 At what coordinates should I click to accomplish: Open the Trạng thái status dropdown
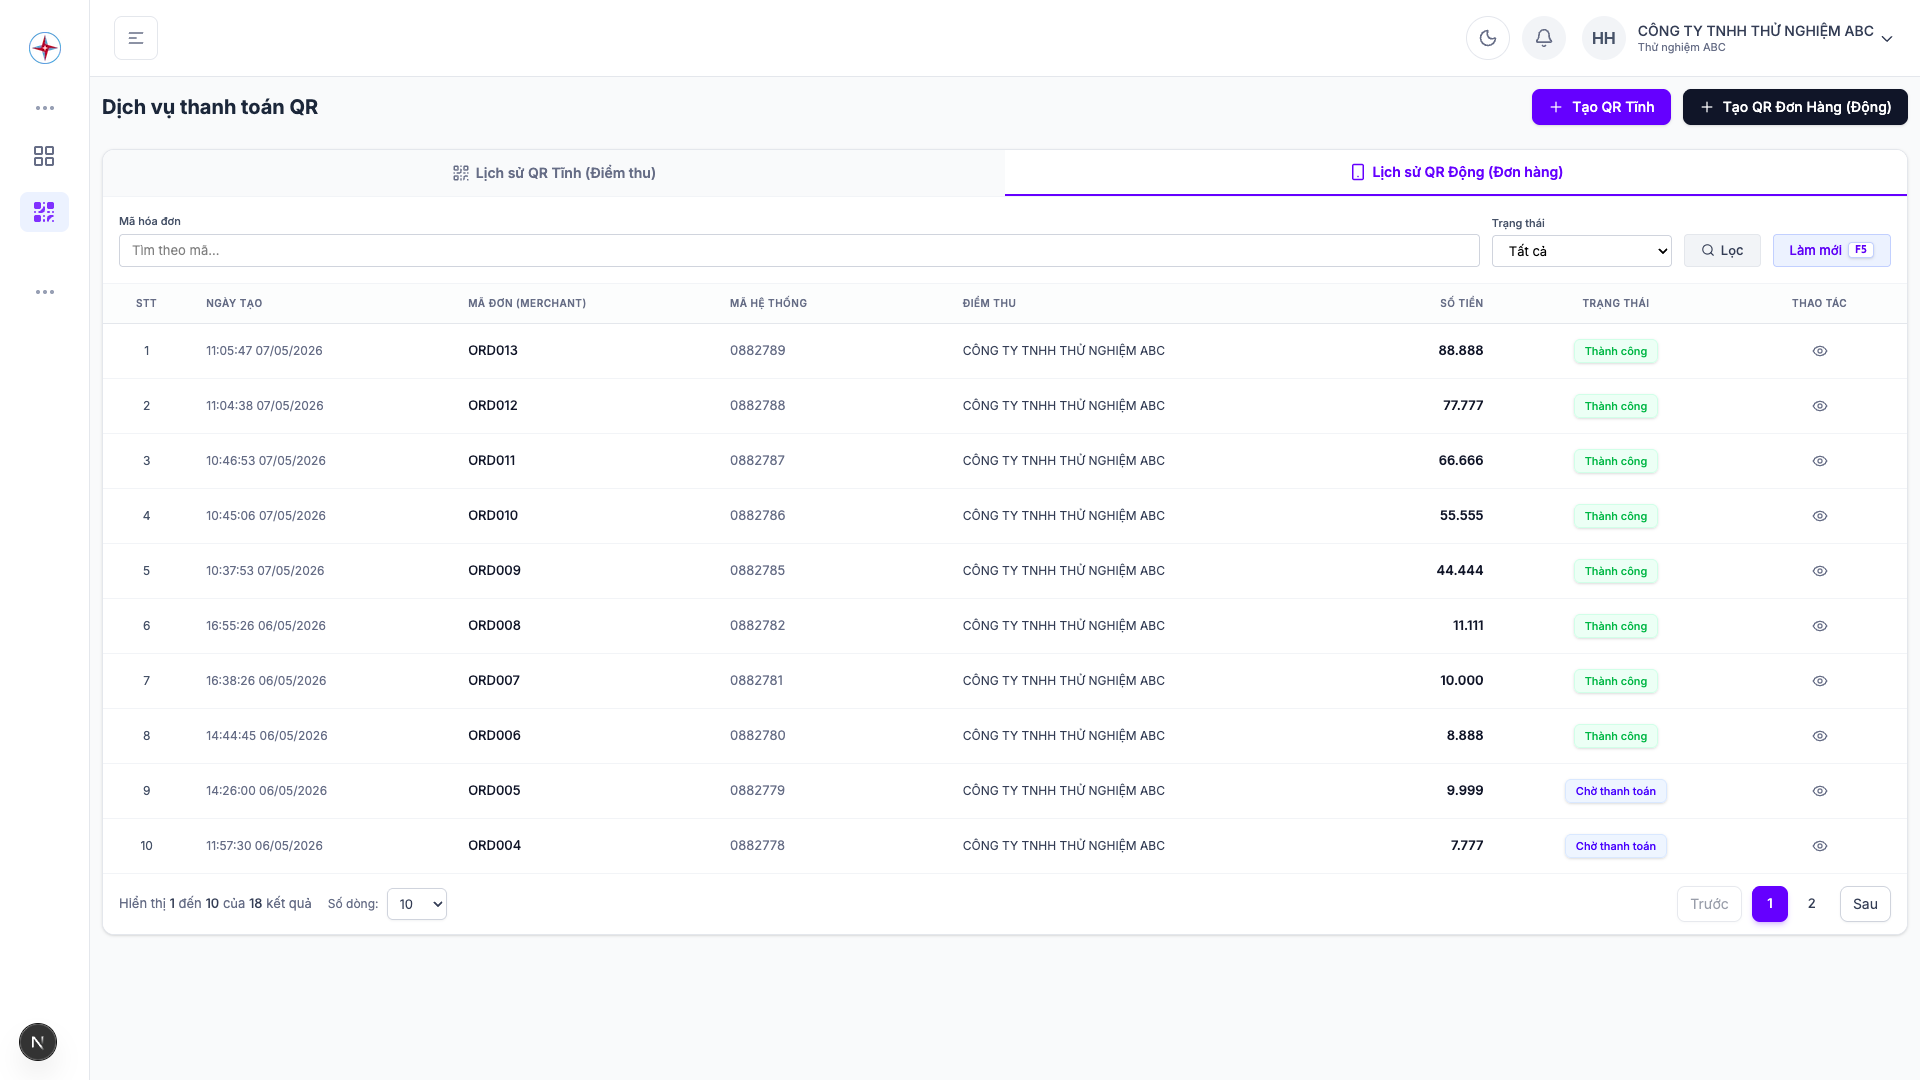click(1581, 251)
